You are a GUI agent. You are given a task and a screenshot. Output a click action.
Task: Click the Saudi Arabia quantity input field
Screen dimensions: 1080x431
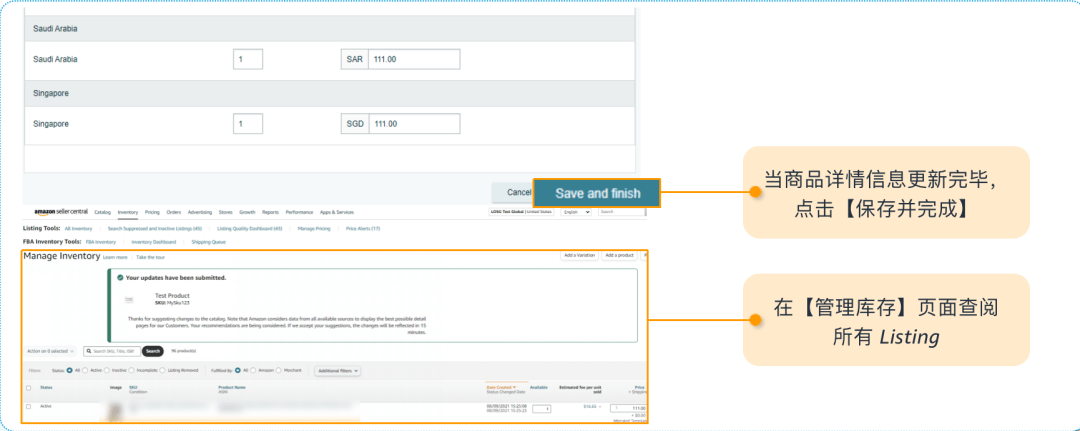[248, 59]
